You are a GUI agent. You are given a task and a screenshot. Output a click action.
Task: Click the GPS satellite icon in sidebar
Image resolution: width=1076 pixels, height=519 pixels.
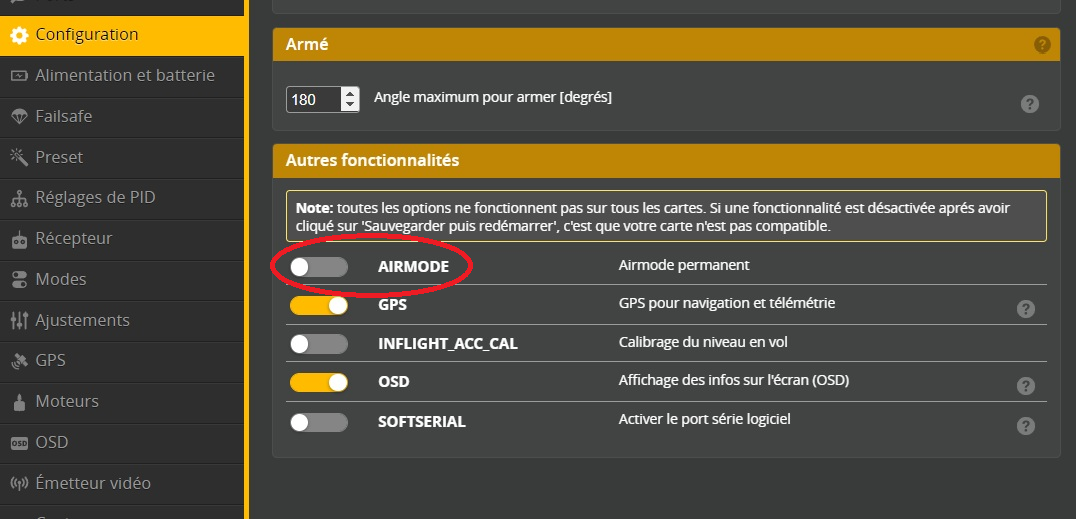[x=19, y=361]
